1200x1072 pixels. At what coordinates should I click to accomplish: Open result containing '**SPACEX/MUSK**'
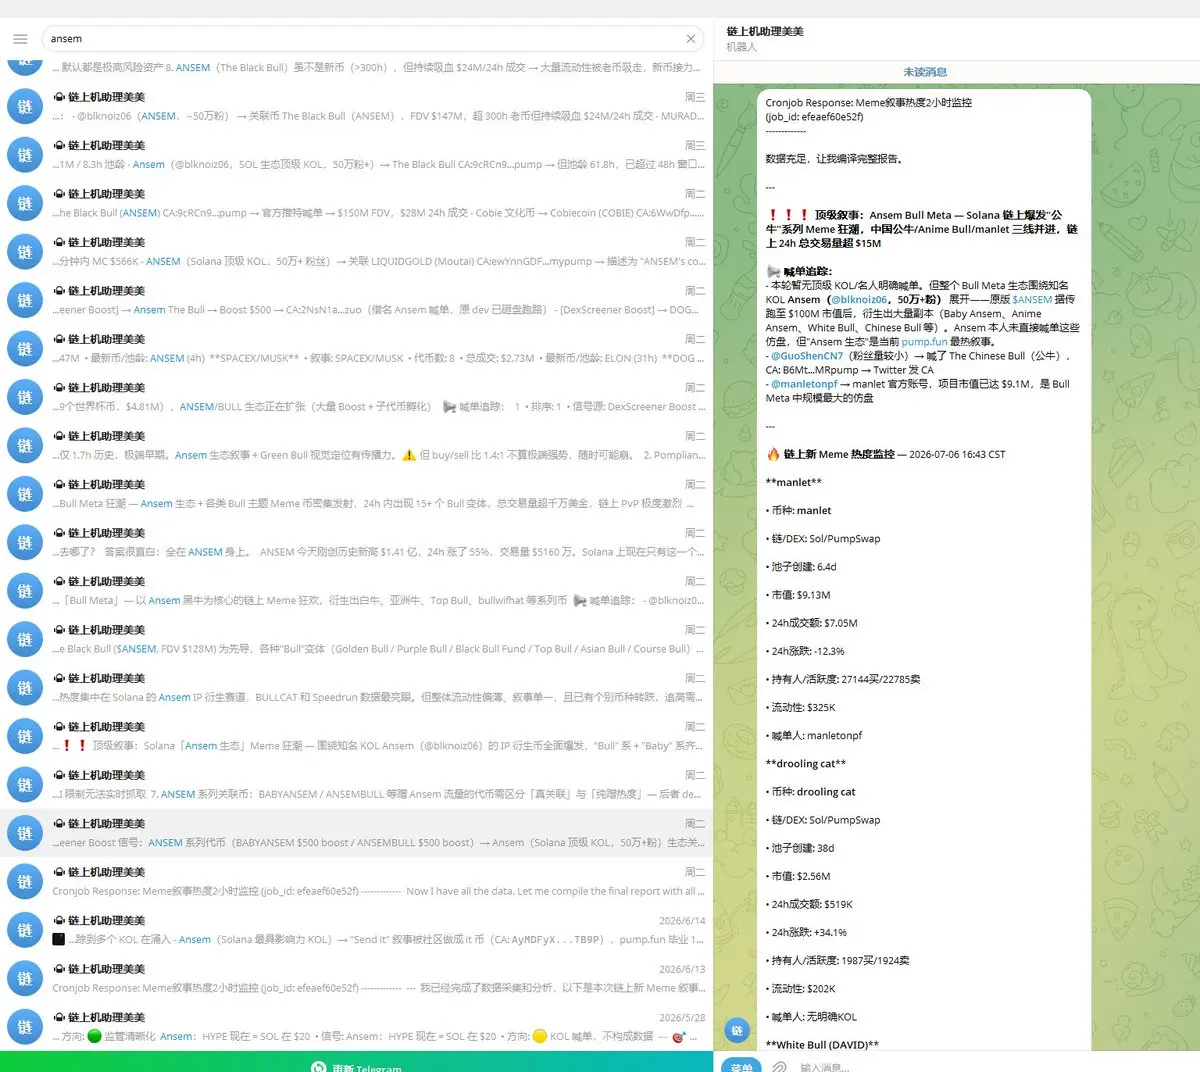tap(356, 348)
